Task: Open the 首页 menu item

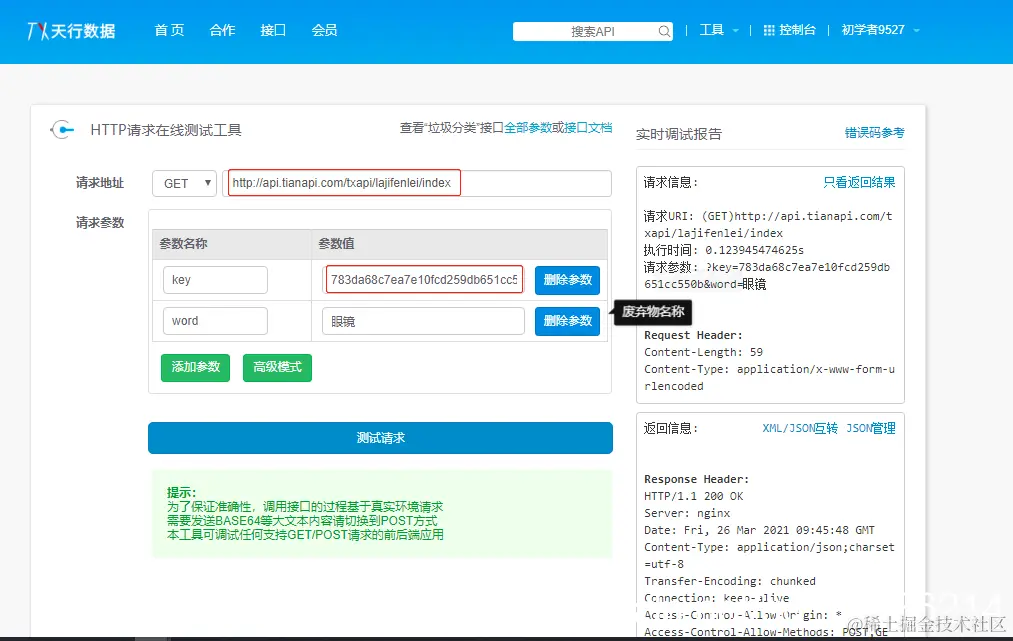Action: tap(169, 30)
